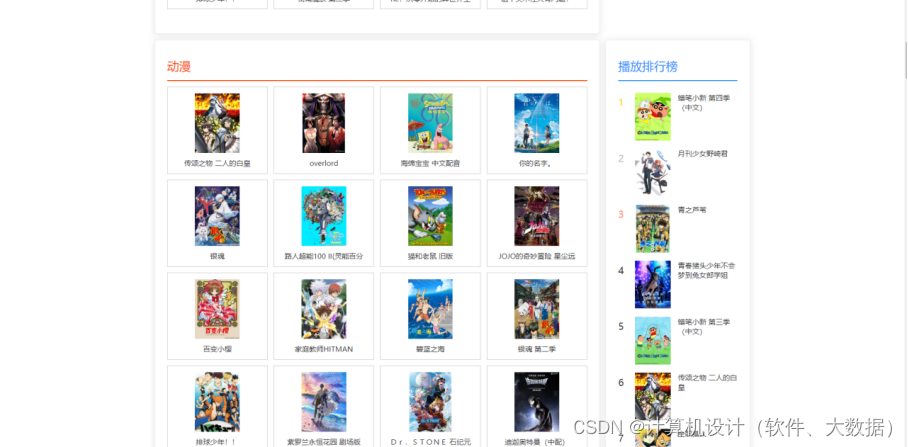Open the Dr. STONE 石纪元 poster

tap(430, 402)
